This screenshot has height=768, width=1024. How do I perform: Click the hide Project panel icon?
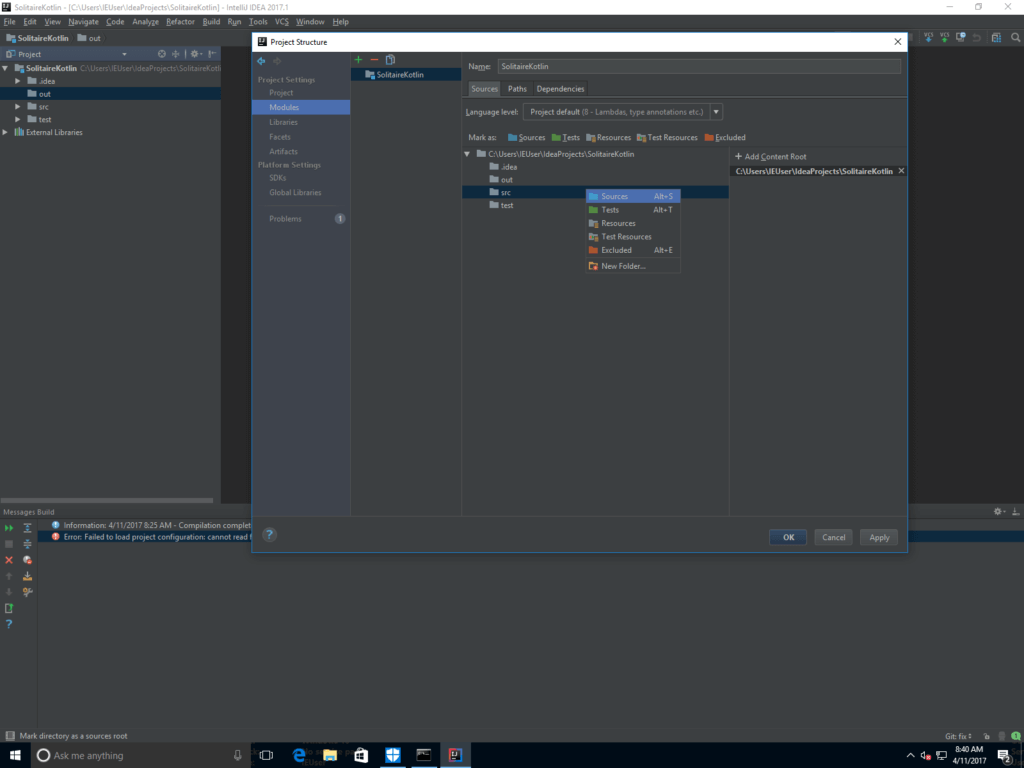click(x=212, y=54)
